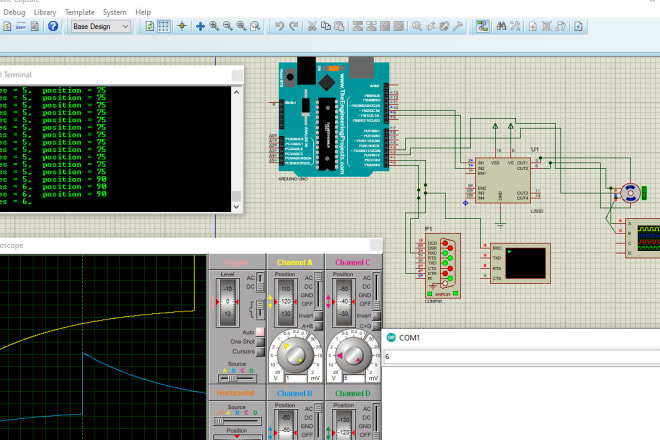Click the Channel A voltage value field
The width and height of the screenshot is (660, 440).
(296, 379)
